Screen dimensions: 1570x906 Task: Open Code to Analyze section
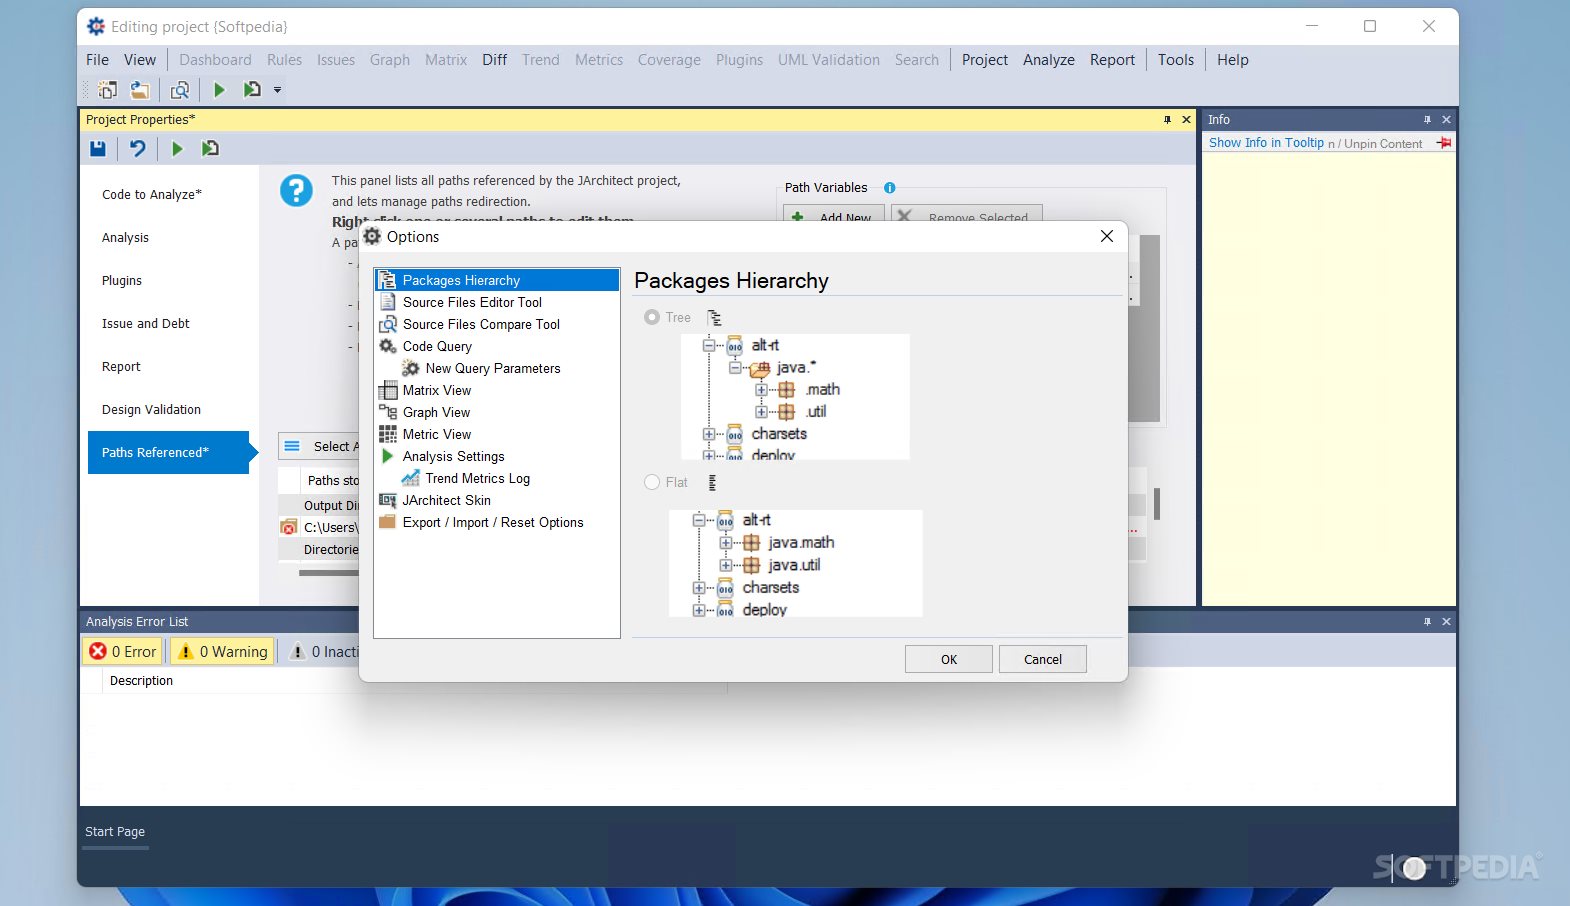[152, 195]
